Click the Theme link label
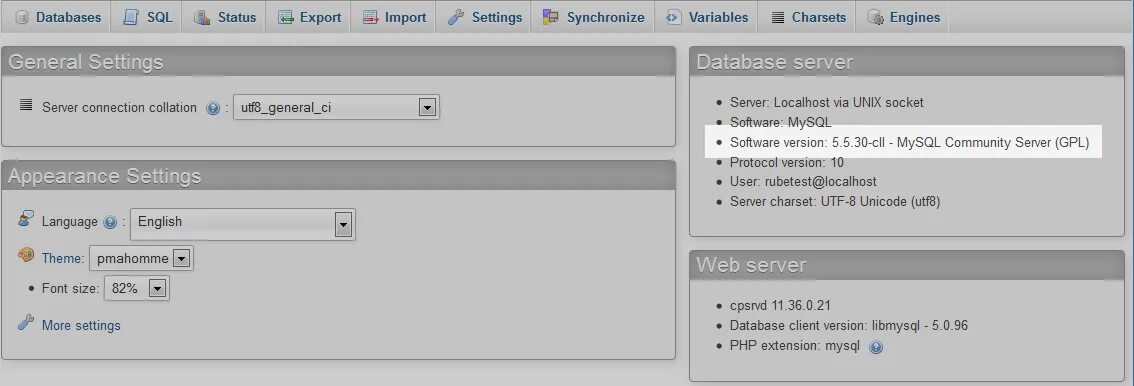This screenshot has height=386, width=1134. [62, 258]
